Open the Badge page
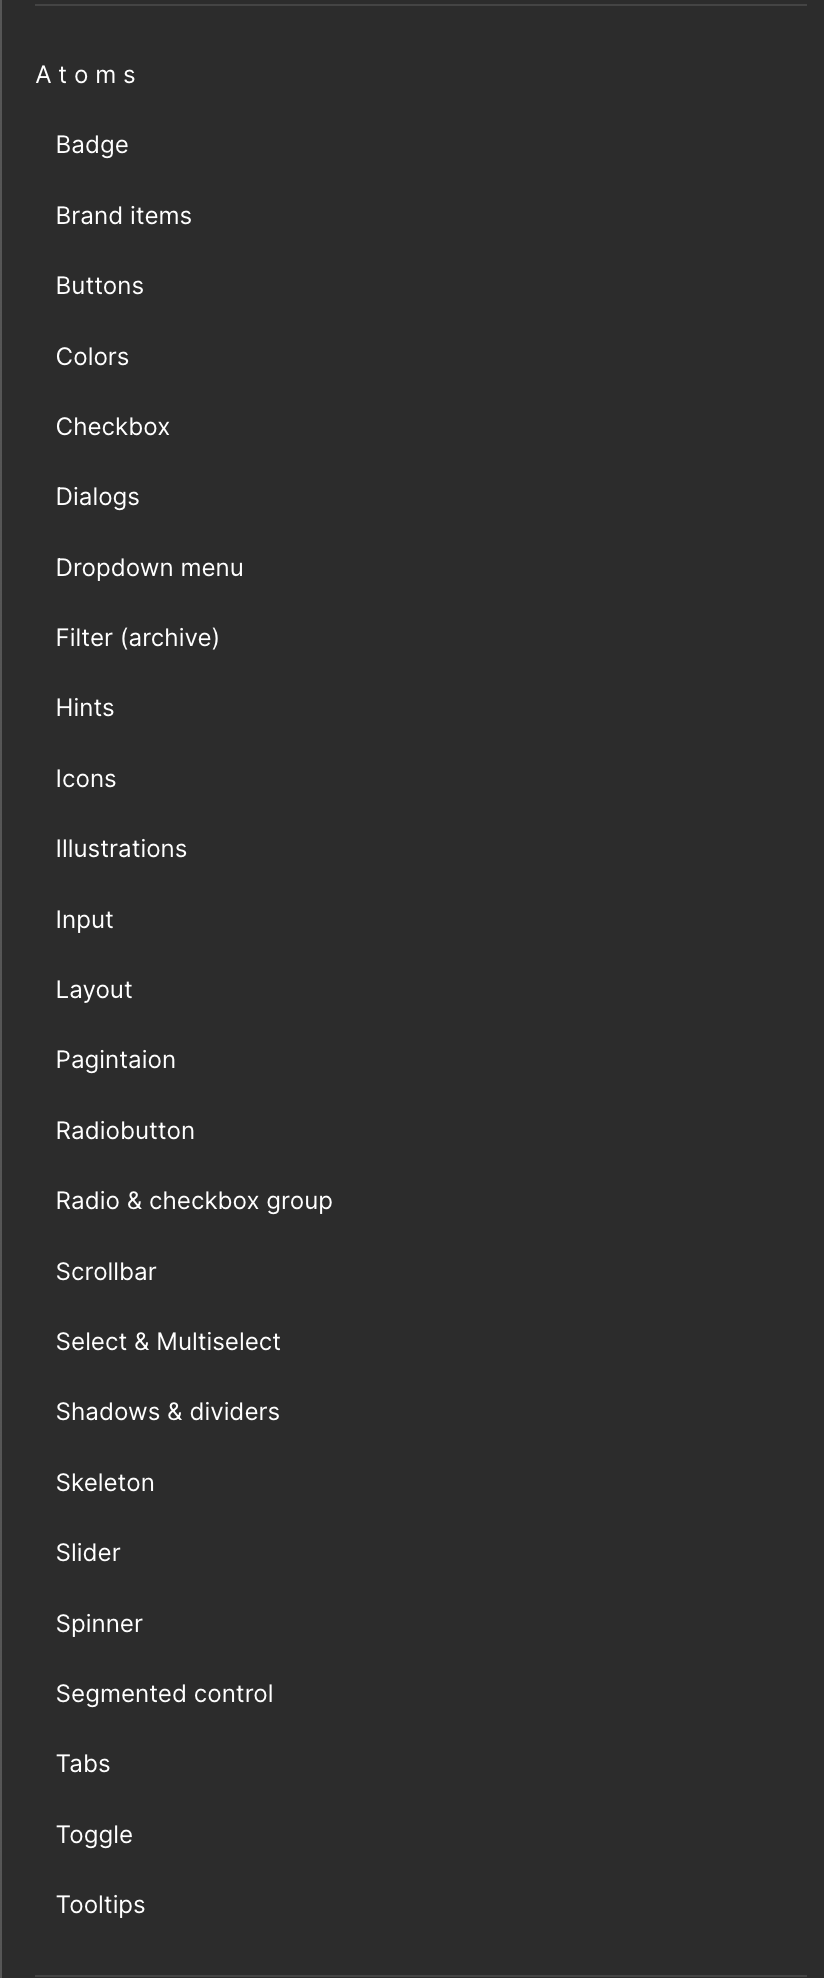Image resolution: width=824 pixels, height=1978 pixels. pyautogui.click(x=92, y=145)
